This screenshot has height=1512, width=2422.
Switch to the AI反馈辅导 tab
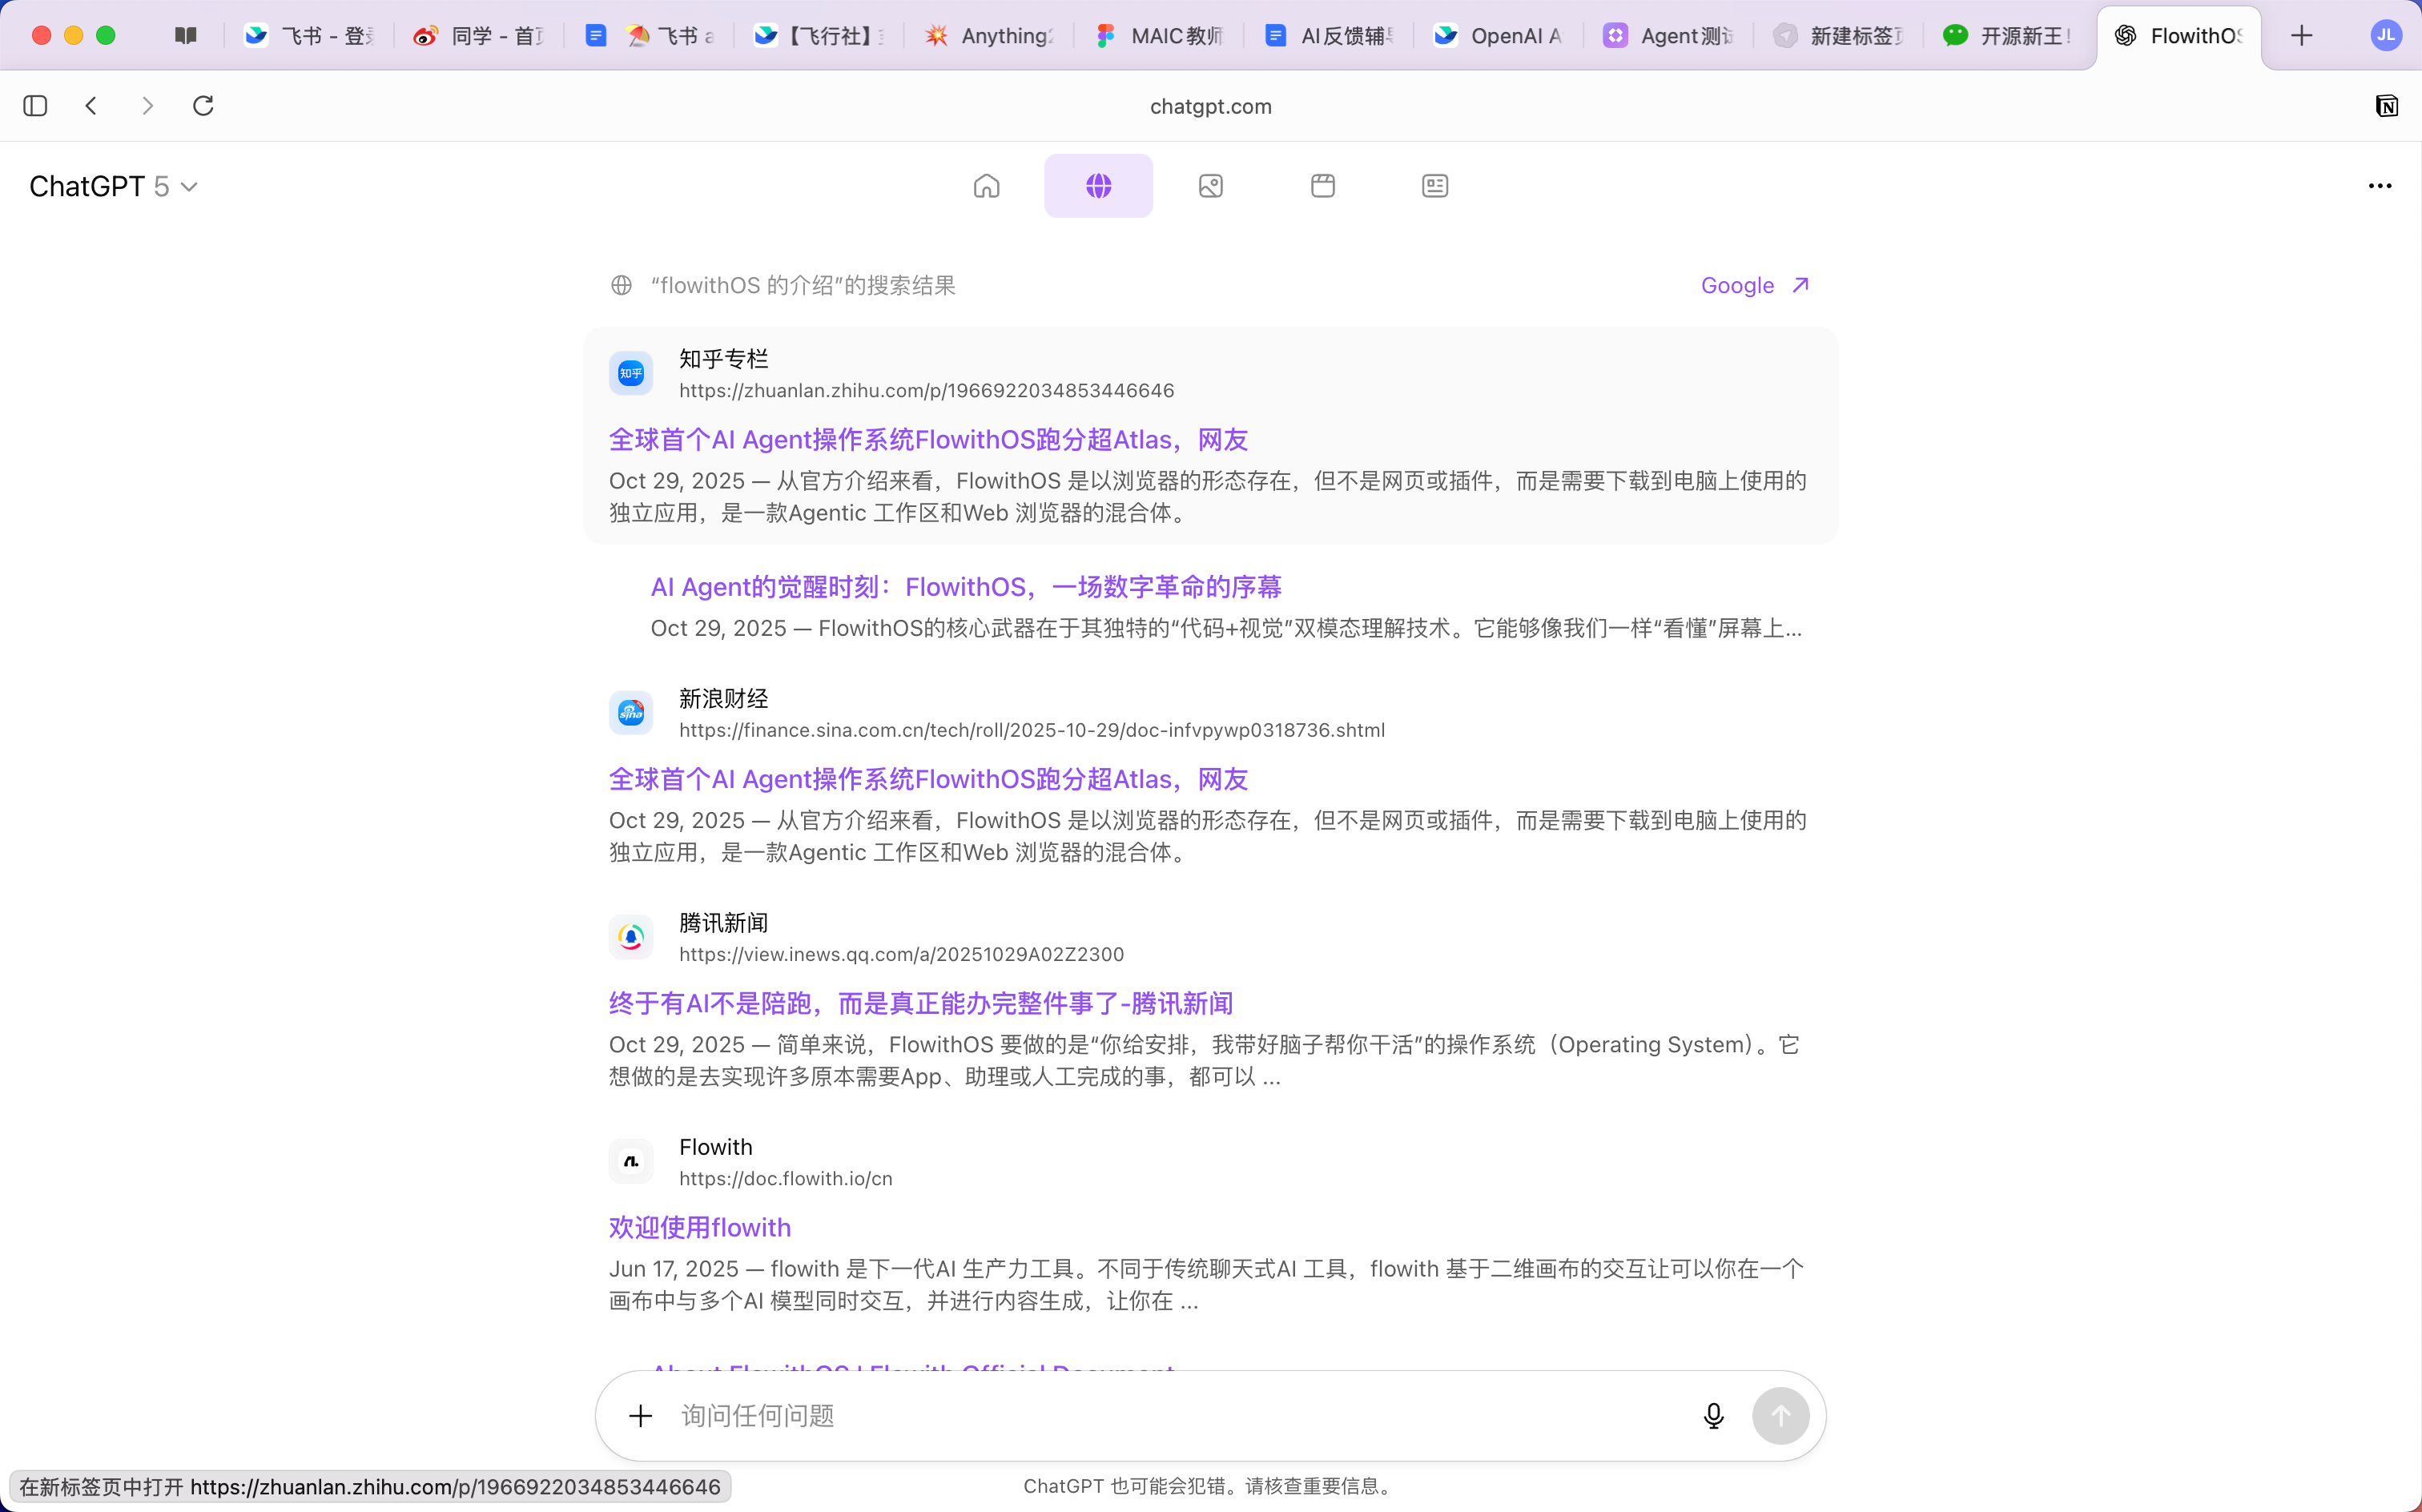pos(1328,36)
